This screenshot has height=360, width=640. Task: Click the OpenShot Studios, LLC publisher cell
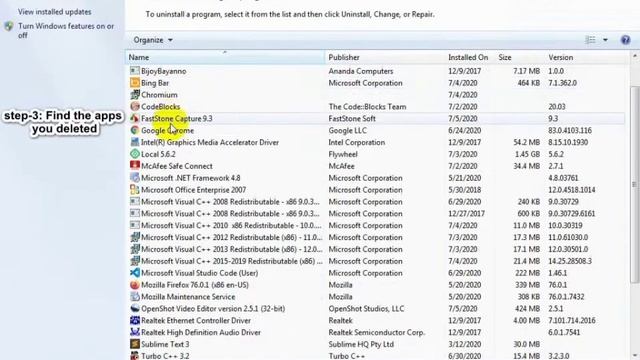tap(366, 309)
